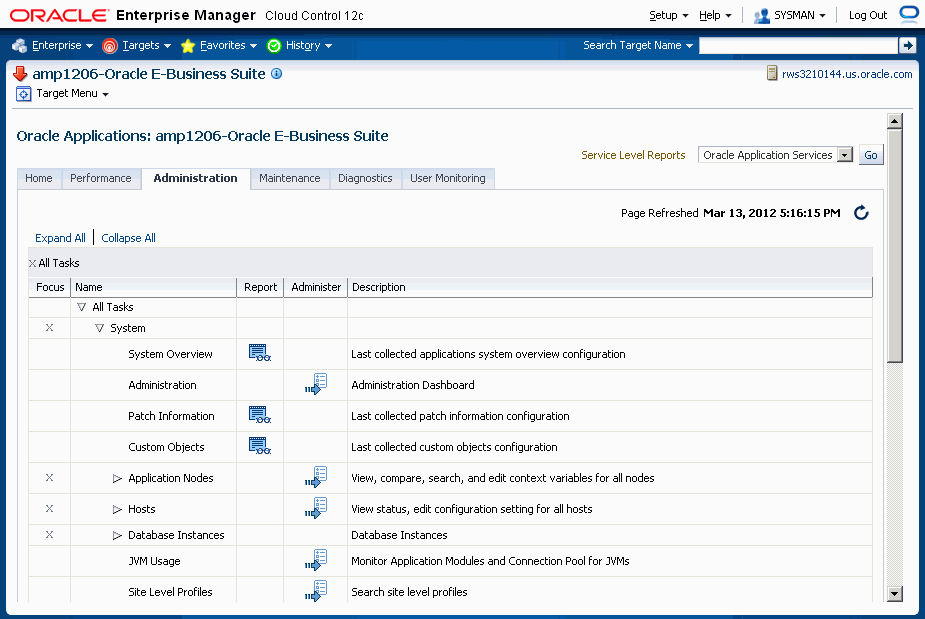Collapse the All Tasks tree node

(81, 307)
